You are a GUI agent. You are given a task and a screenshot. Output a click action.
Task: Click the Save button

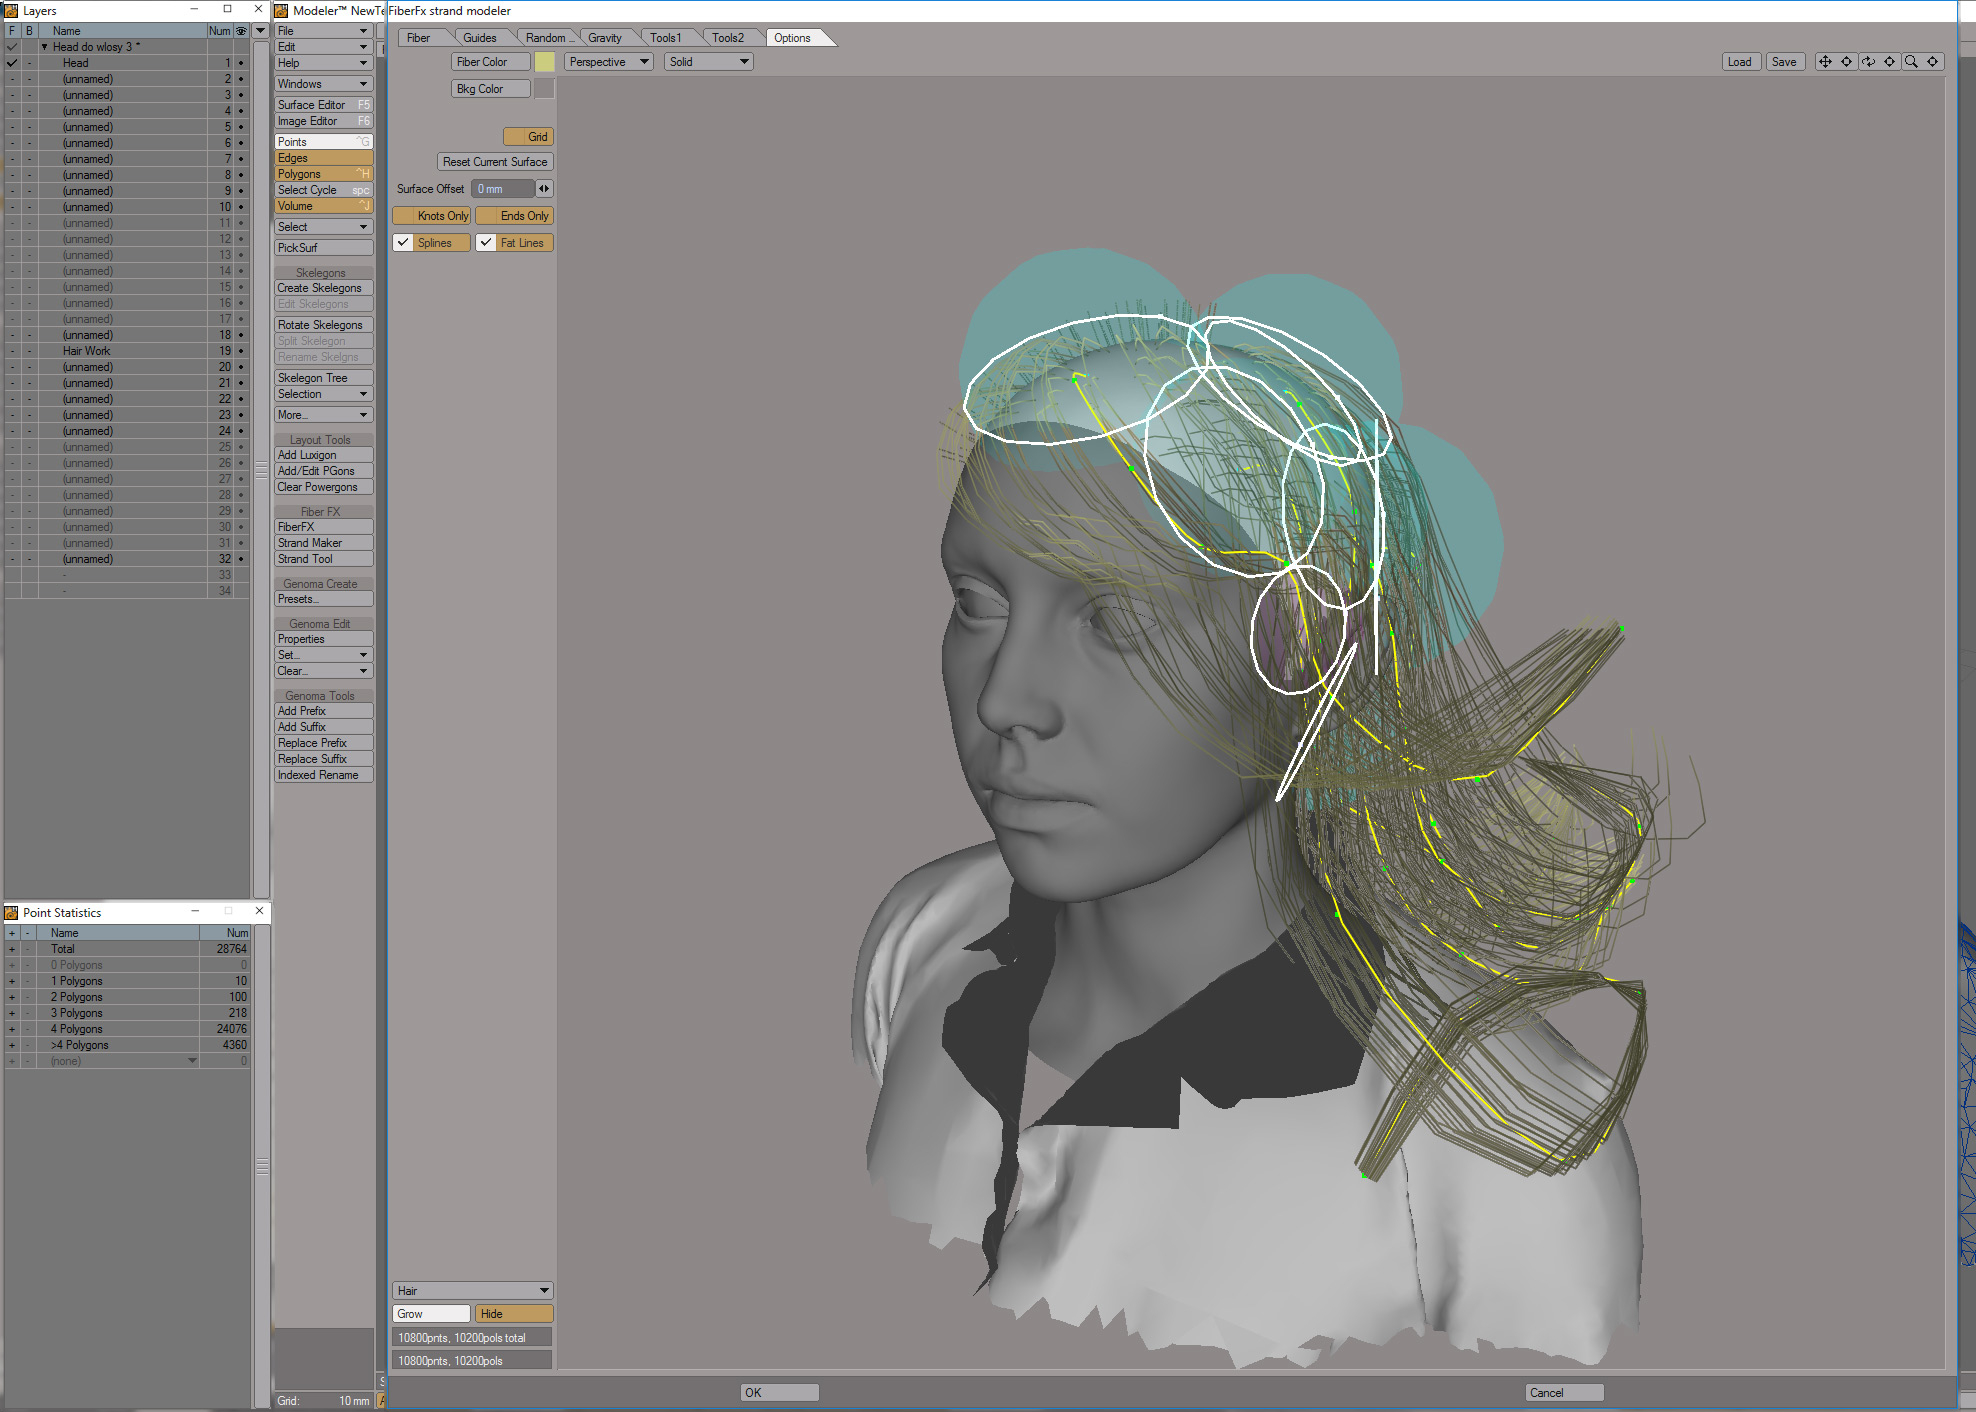click(1785, 62)
